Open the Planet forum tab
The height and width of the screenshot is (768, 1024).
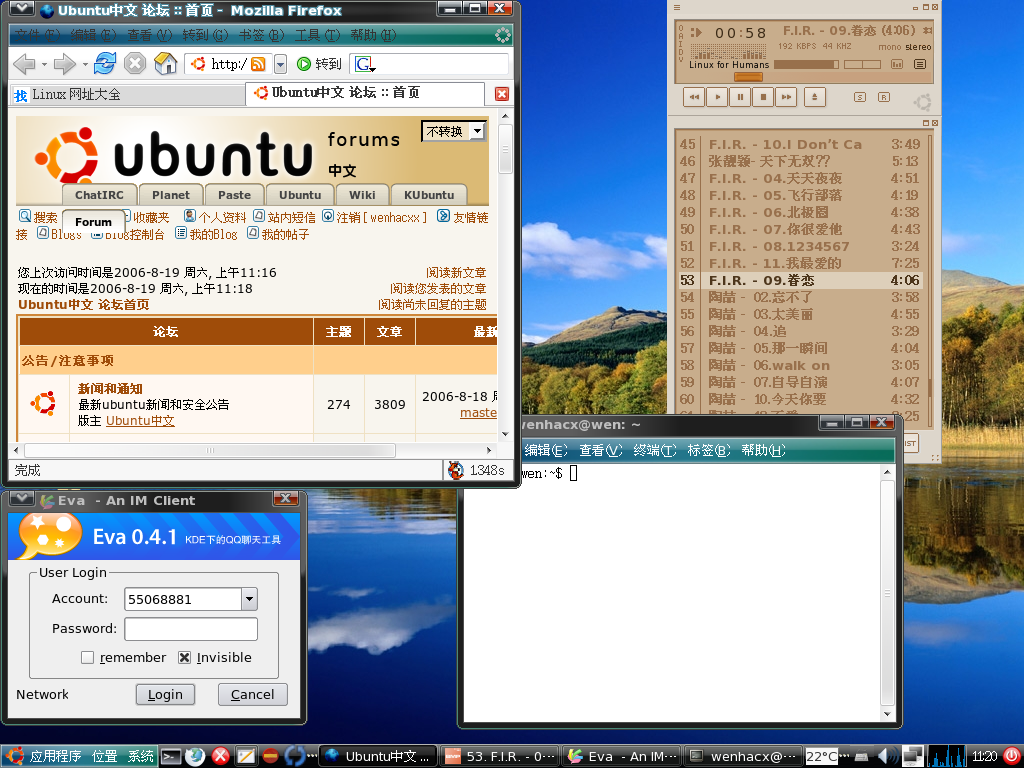pyautogui.click(x=170, y=195)
